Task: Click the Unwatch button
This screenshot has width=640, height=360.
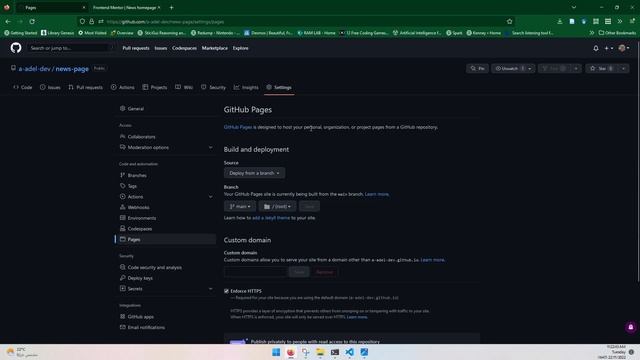Action: point(509,69)
